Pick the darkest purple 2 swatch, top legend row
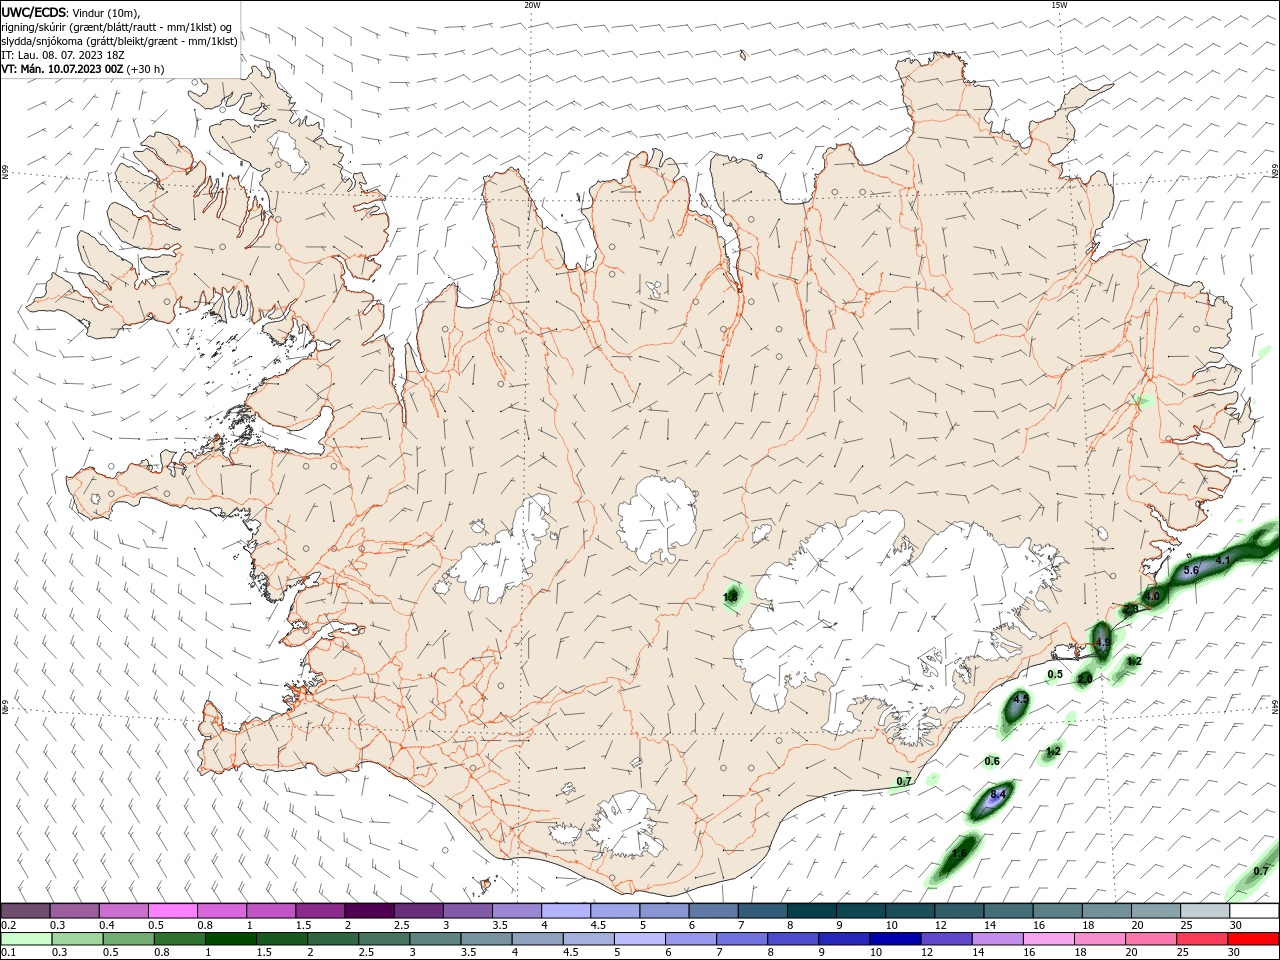Screen dimensions: 1280x960 tap(369, 911)
